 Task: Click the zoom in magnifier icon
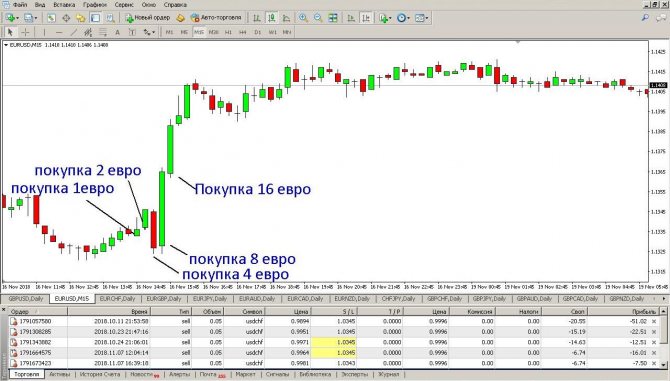click(x=303, y=18)
